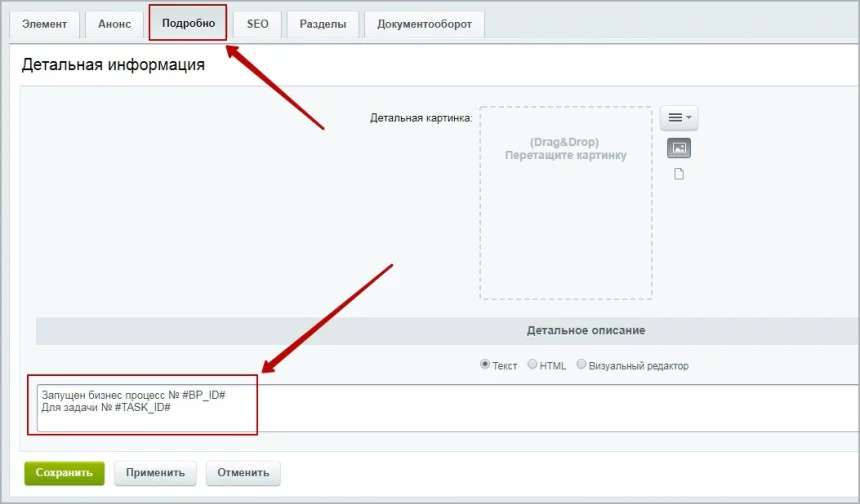Switch to the Элемент tab
Viewport: 860px width, 504px height.
[44, 24]
